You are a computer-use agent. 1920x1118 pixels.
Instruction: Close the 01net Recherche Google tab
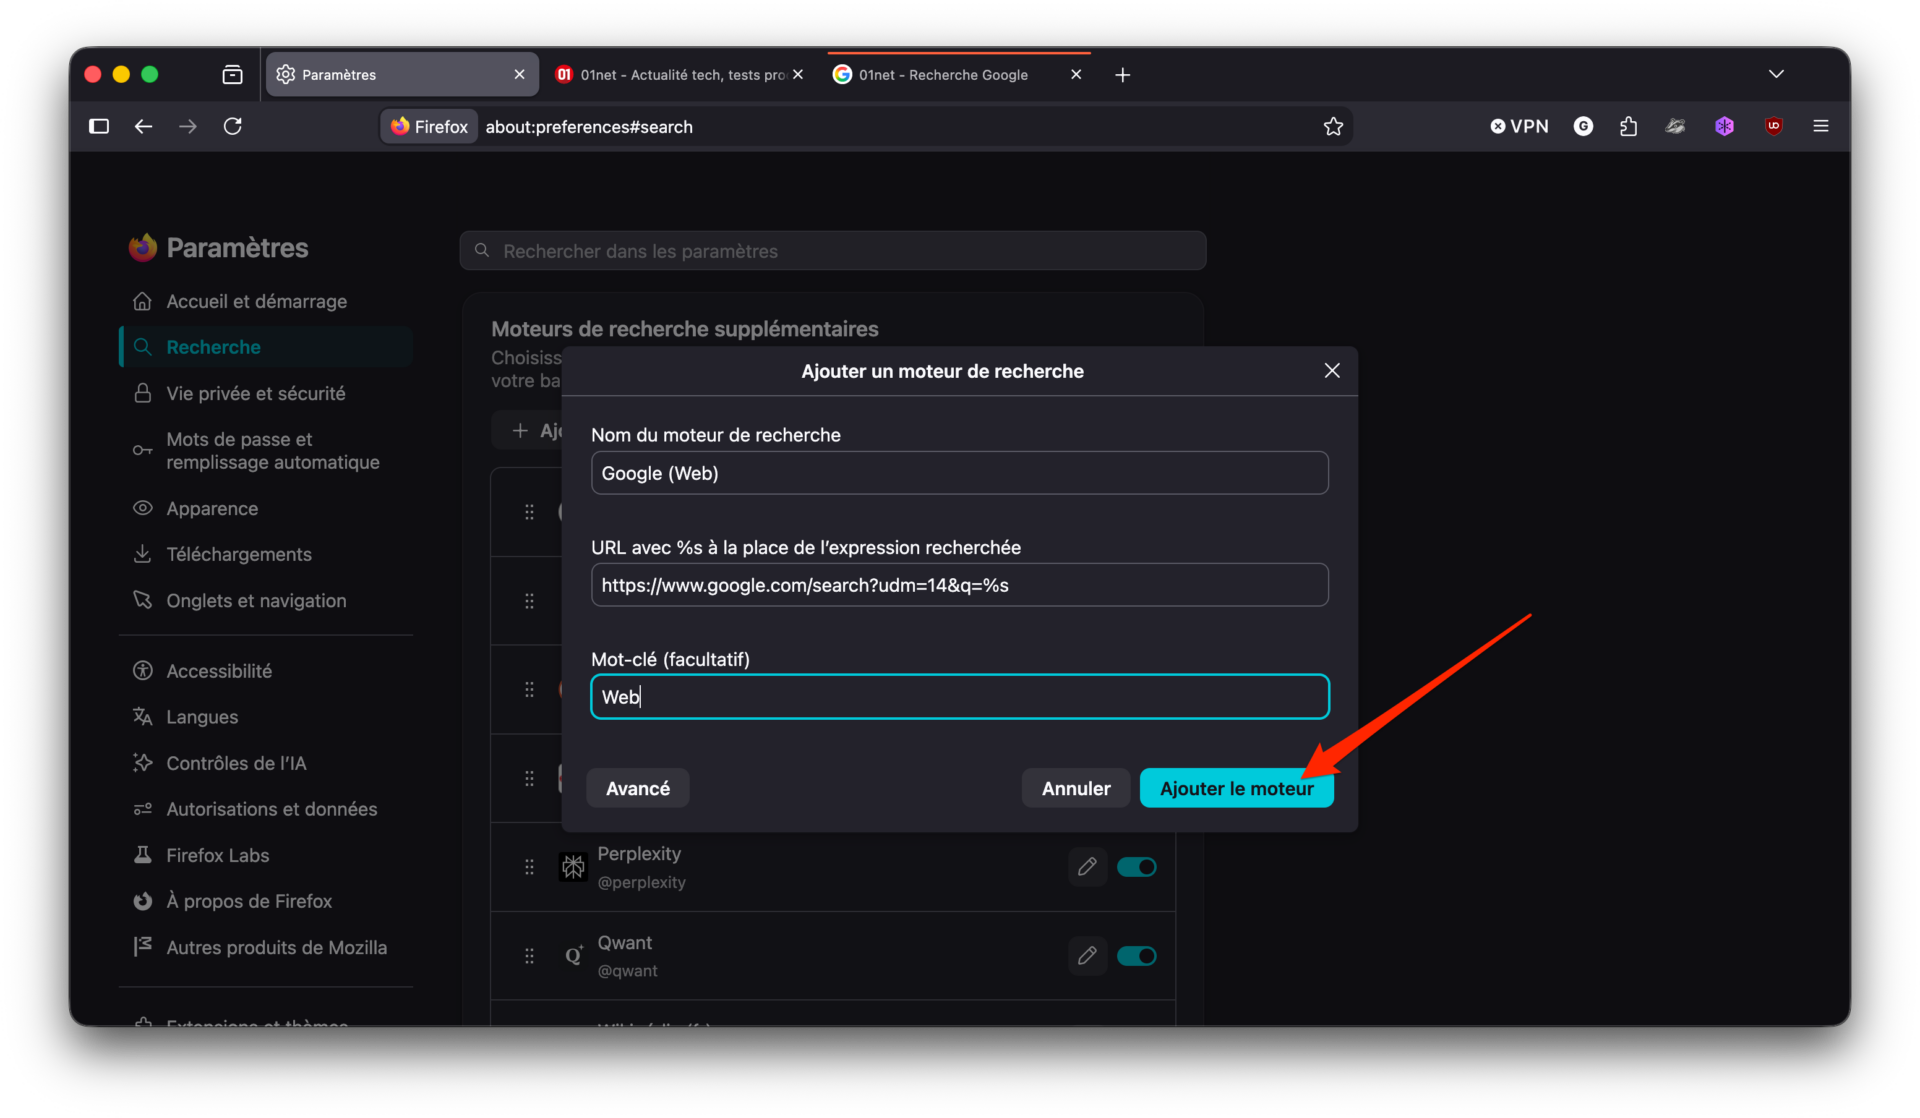click(1076, 75)
